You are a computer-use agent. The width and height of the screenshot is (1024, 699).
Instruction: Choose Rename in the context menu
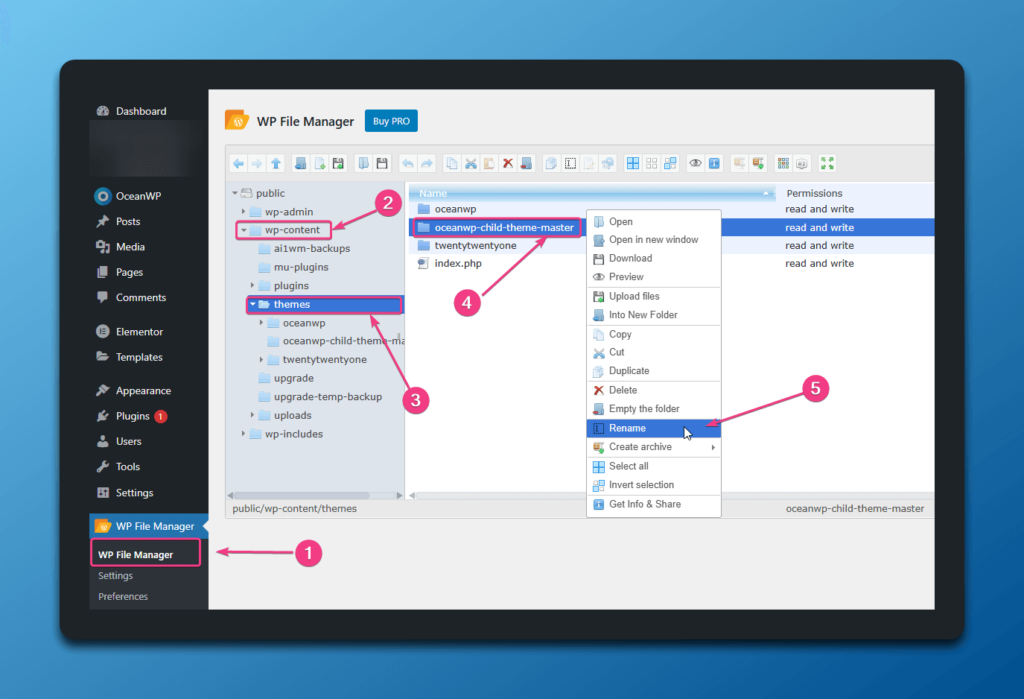click(654, 429)
